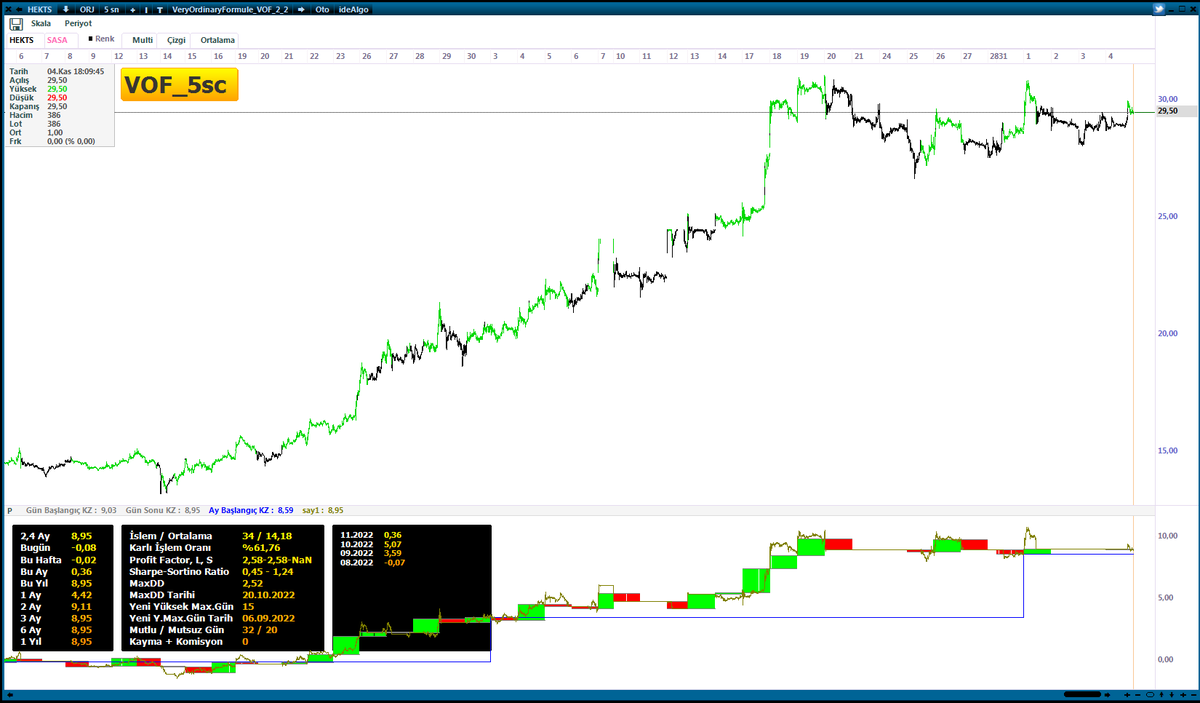Click the arrow right of the bottom scrollbar
The image size is (1200, 703).
(x=1107, y=695)
